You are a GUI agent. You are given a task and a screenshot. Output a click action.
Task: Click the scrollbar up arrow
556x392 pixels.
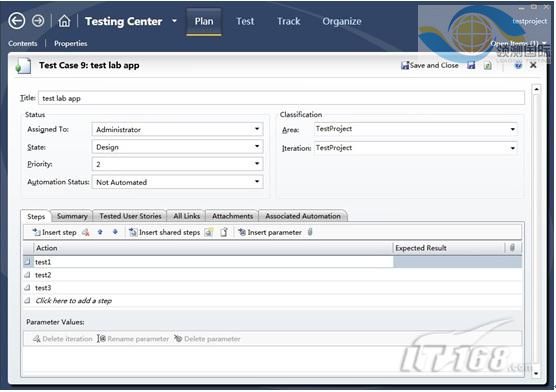point(536,89)
